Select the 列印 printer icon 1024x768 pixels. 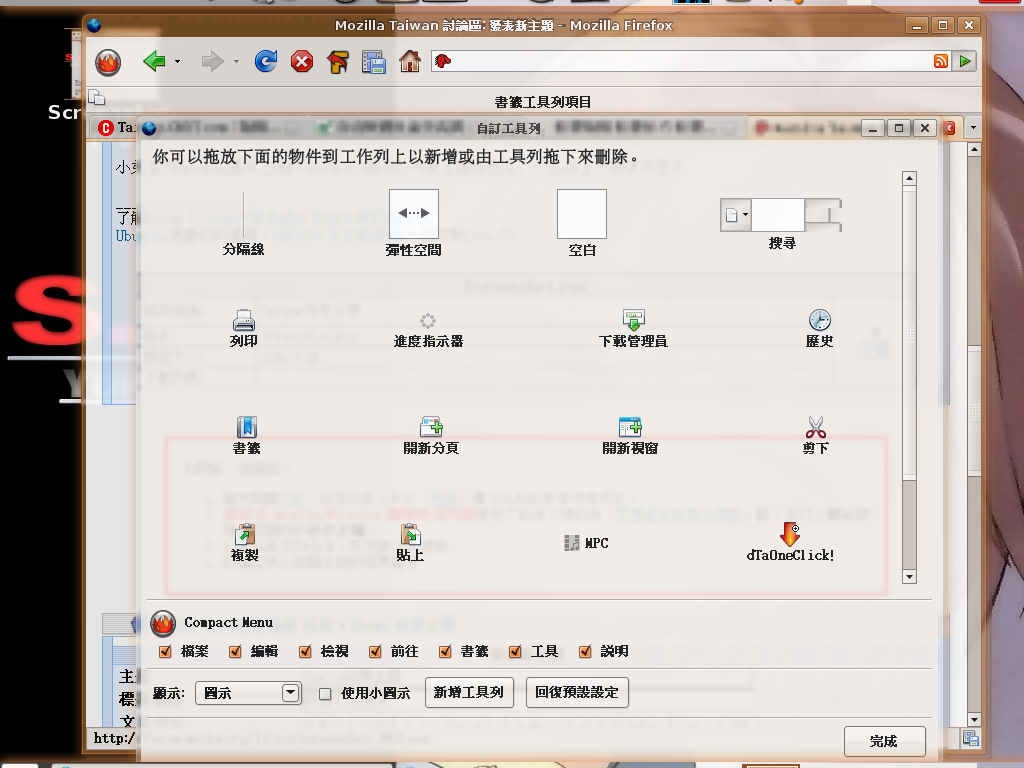tap(244, 319)
